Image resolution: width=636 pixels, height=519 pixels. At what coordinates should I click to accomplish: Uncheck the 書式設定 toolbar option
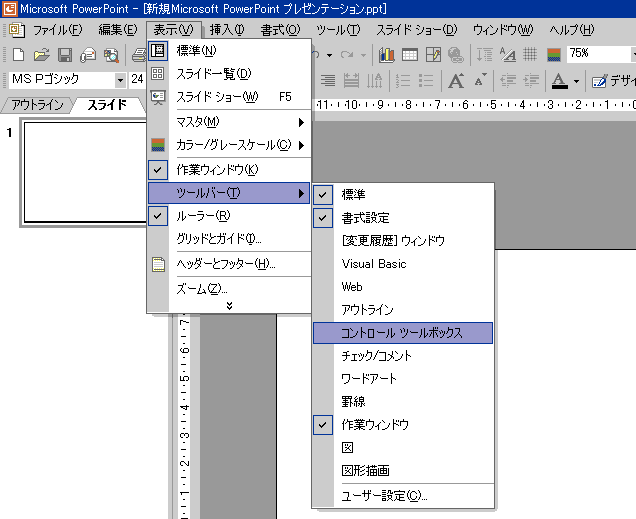[365, 217]
